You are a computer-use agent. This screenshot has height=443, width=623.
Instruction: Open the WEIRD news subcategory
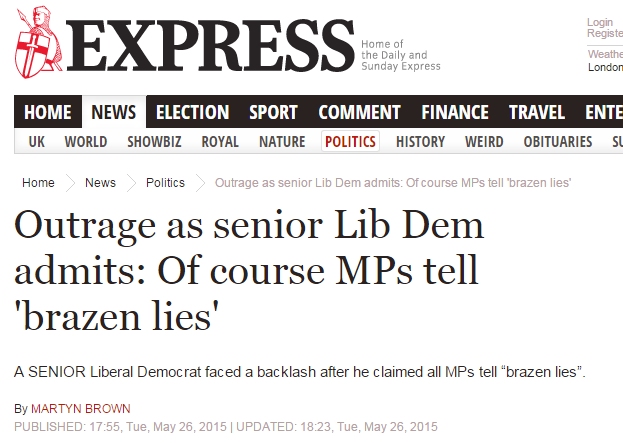pos(484,141)
